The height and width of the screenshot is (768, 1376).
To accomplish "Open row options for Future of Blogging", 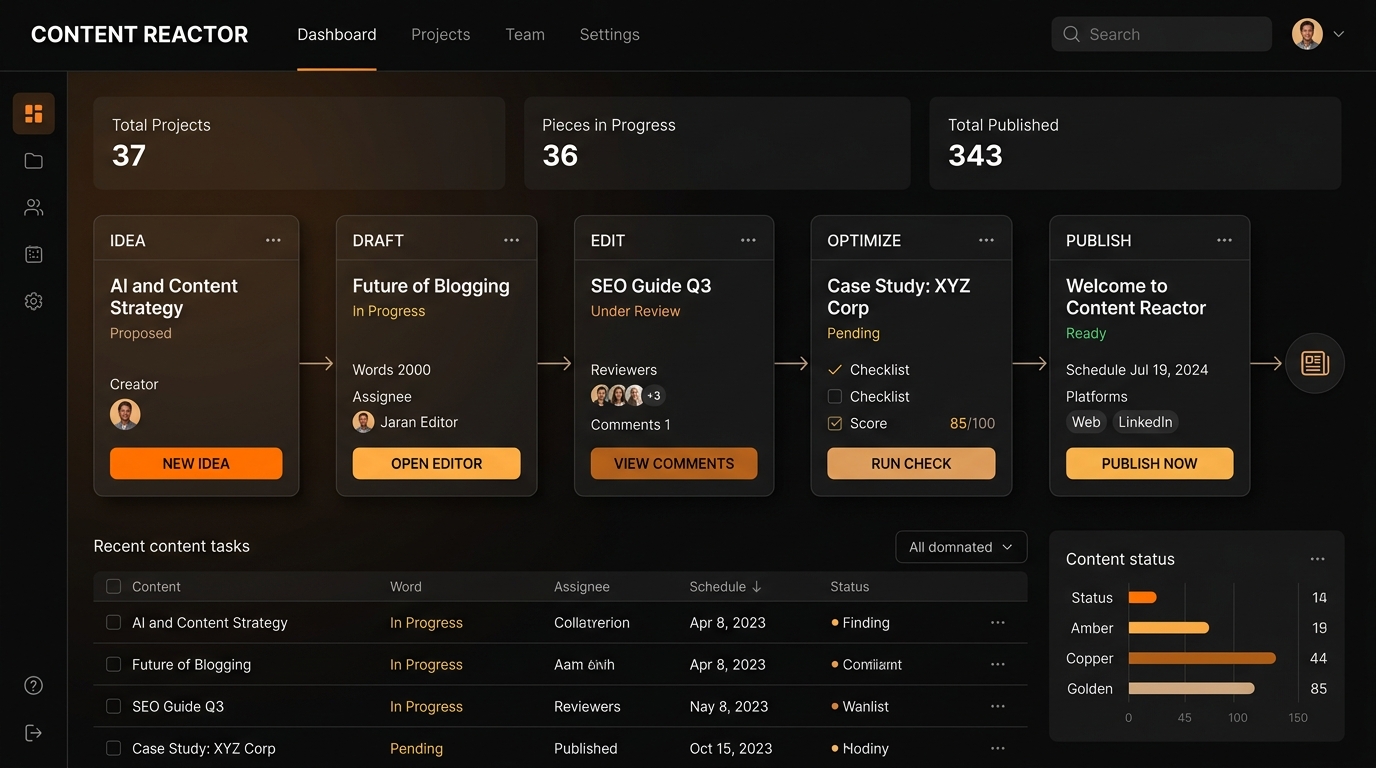I will (x=997, y=664).
